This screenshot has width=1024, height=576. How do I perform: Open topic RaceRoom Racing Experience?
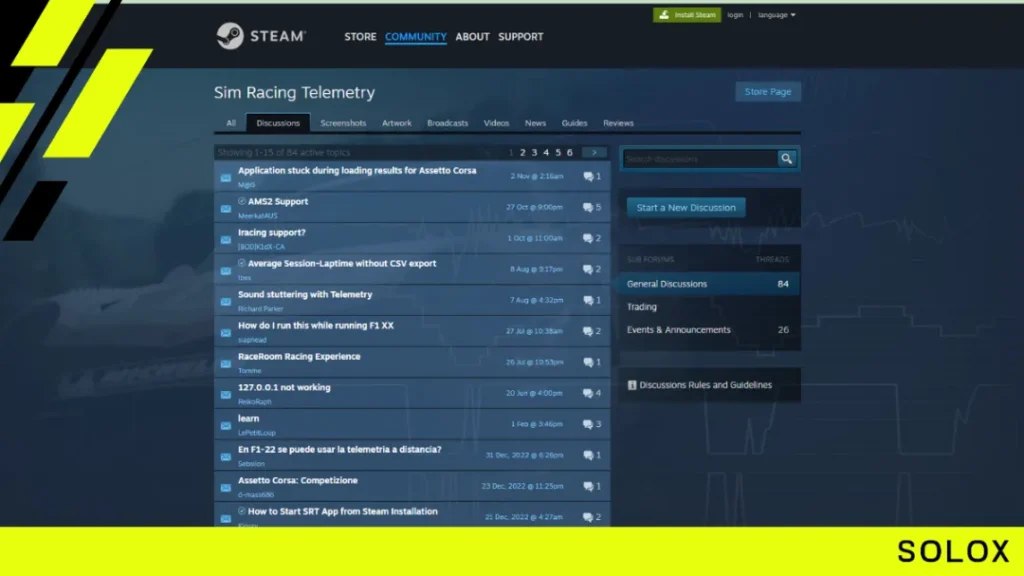coord(299,357)
